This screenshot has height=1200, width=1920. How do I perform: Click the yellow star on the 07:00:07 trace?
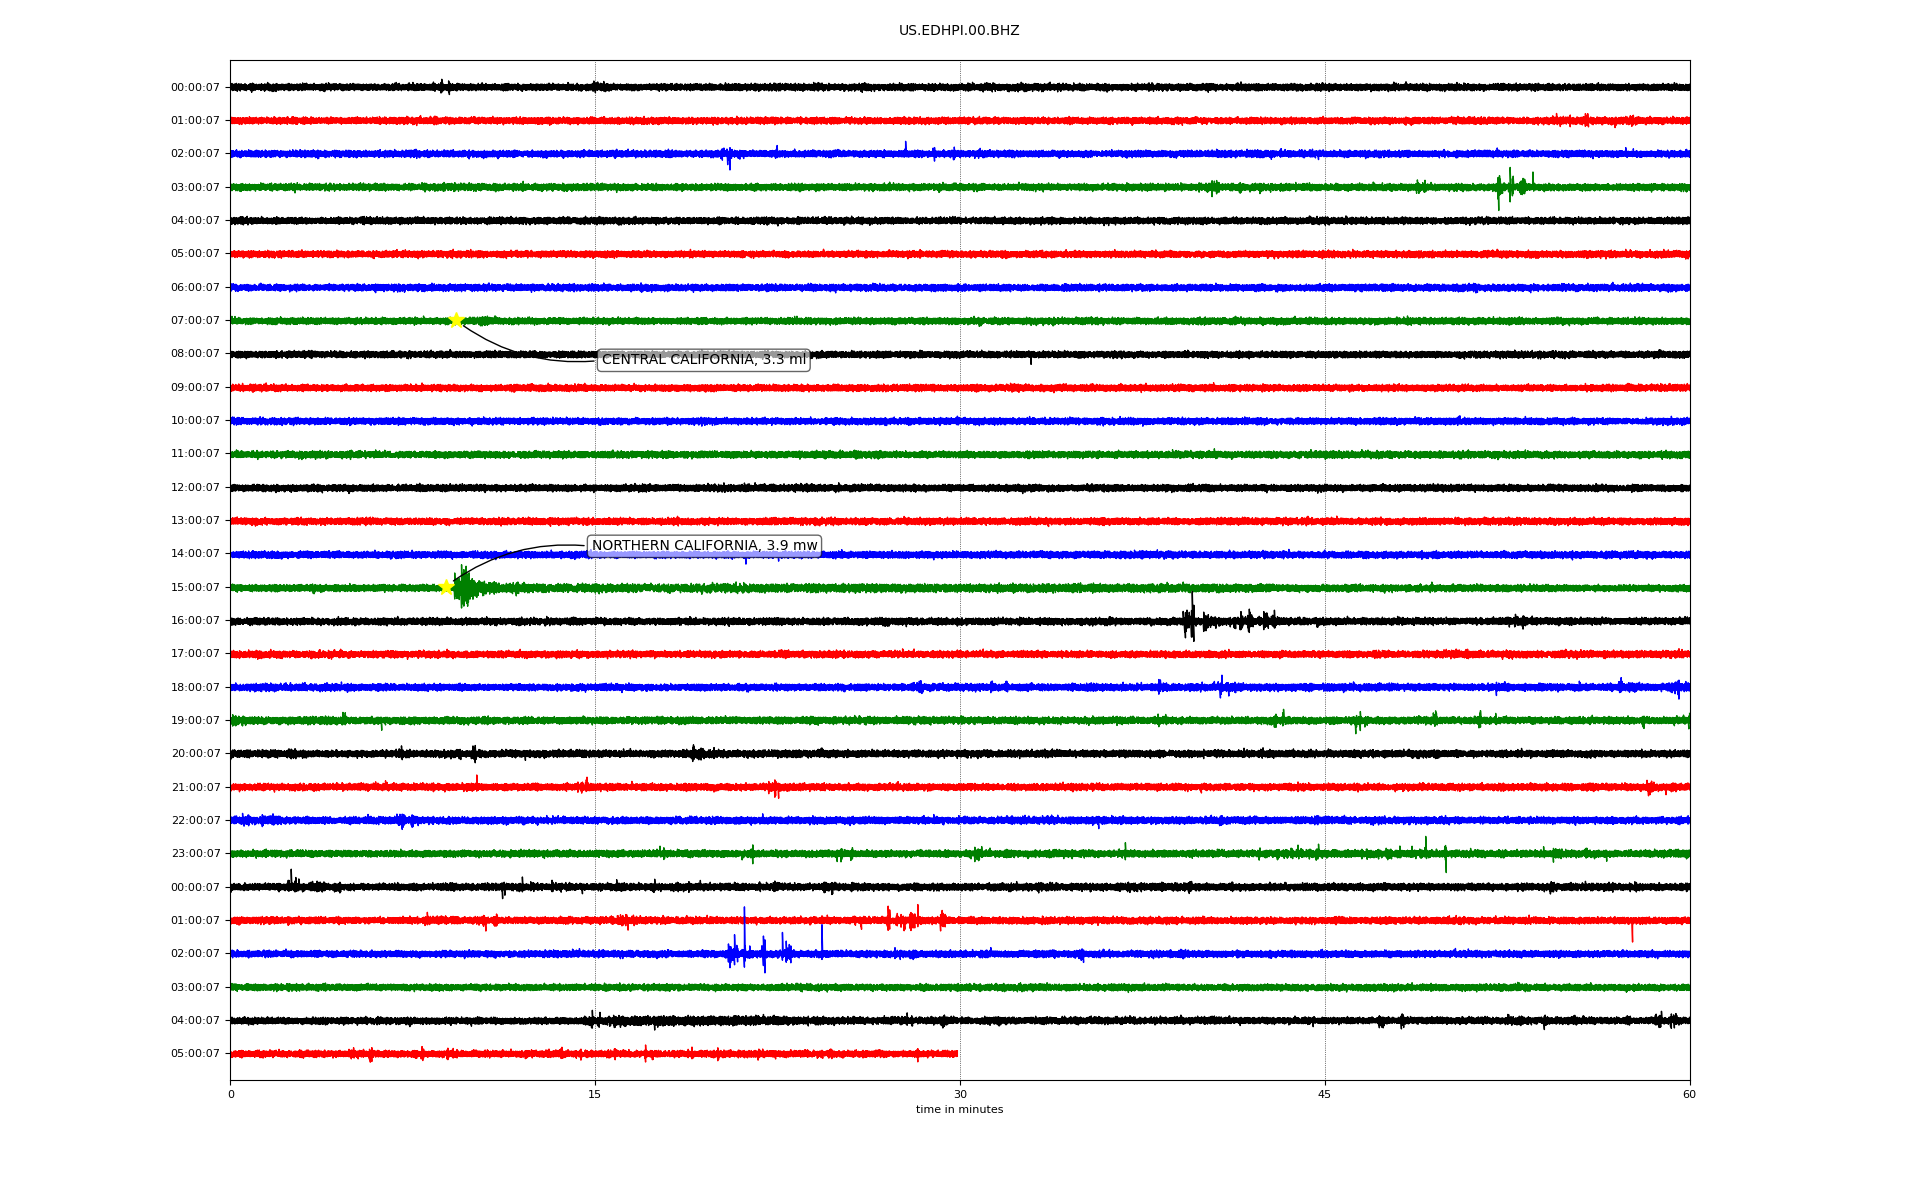[x=456, y=320]
